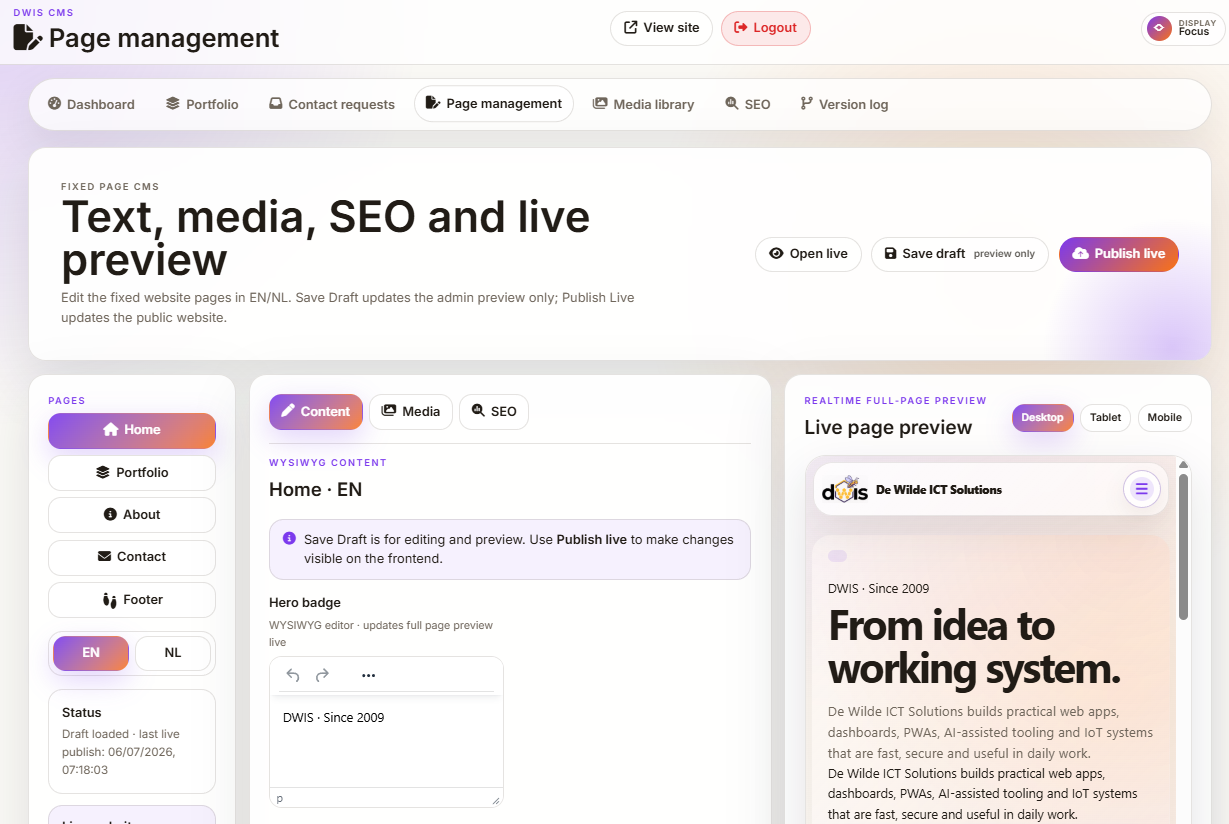This screenshot has width=1229, height=824.
Task: Click the View site button
Action: [661, 28]
